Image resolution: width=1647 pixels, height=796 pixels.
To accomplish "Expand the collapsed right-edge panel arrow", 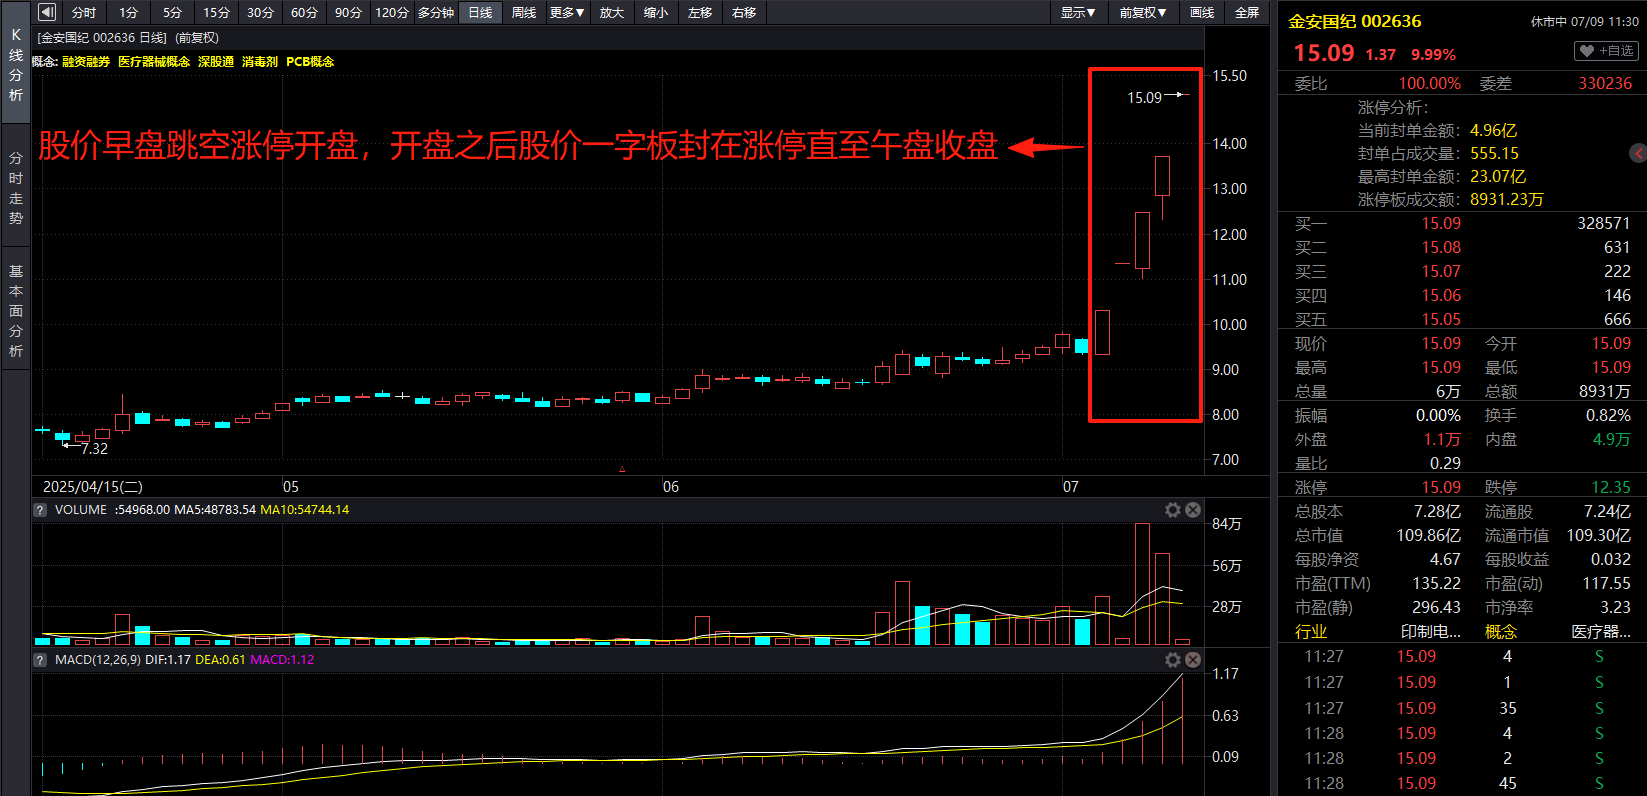I will pyautogui.click(x=1638, y=153).
